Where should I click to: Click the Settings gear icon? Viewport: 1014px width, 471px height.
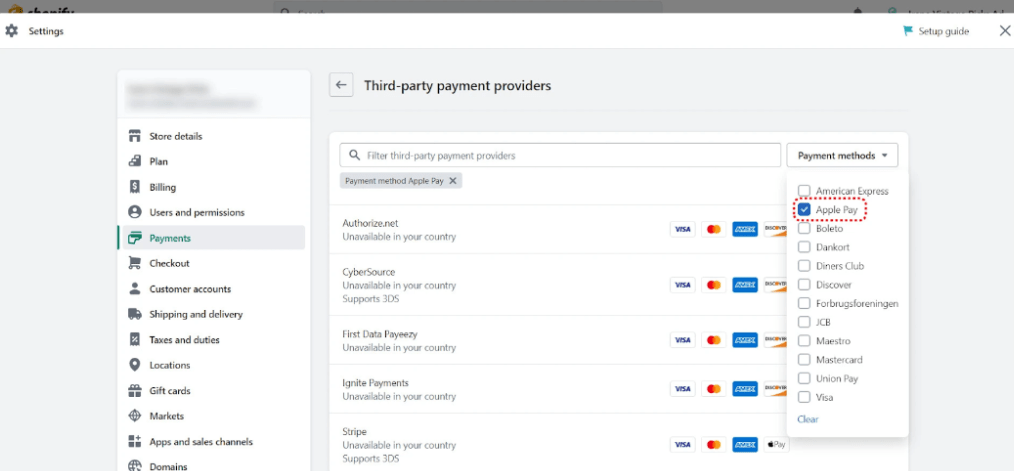coord(12,31)
